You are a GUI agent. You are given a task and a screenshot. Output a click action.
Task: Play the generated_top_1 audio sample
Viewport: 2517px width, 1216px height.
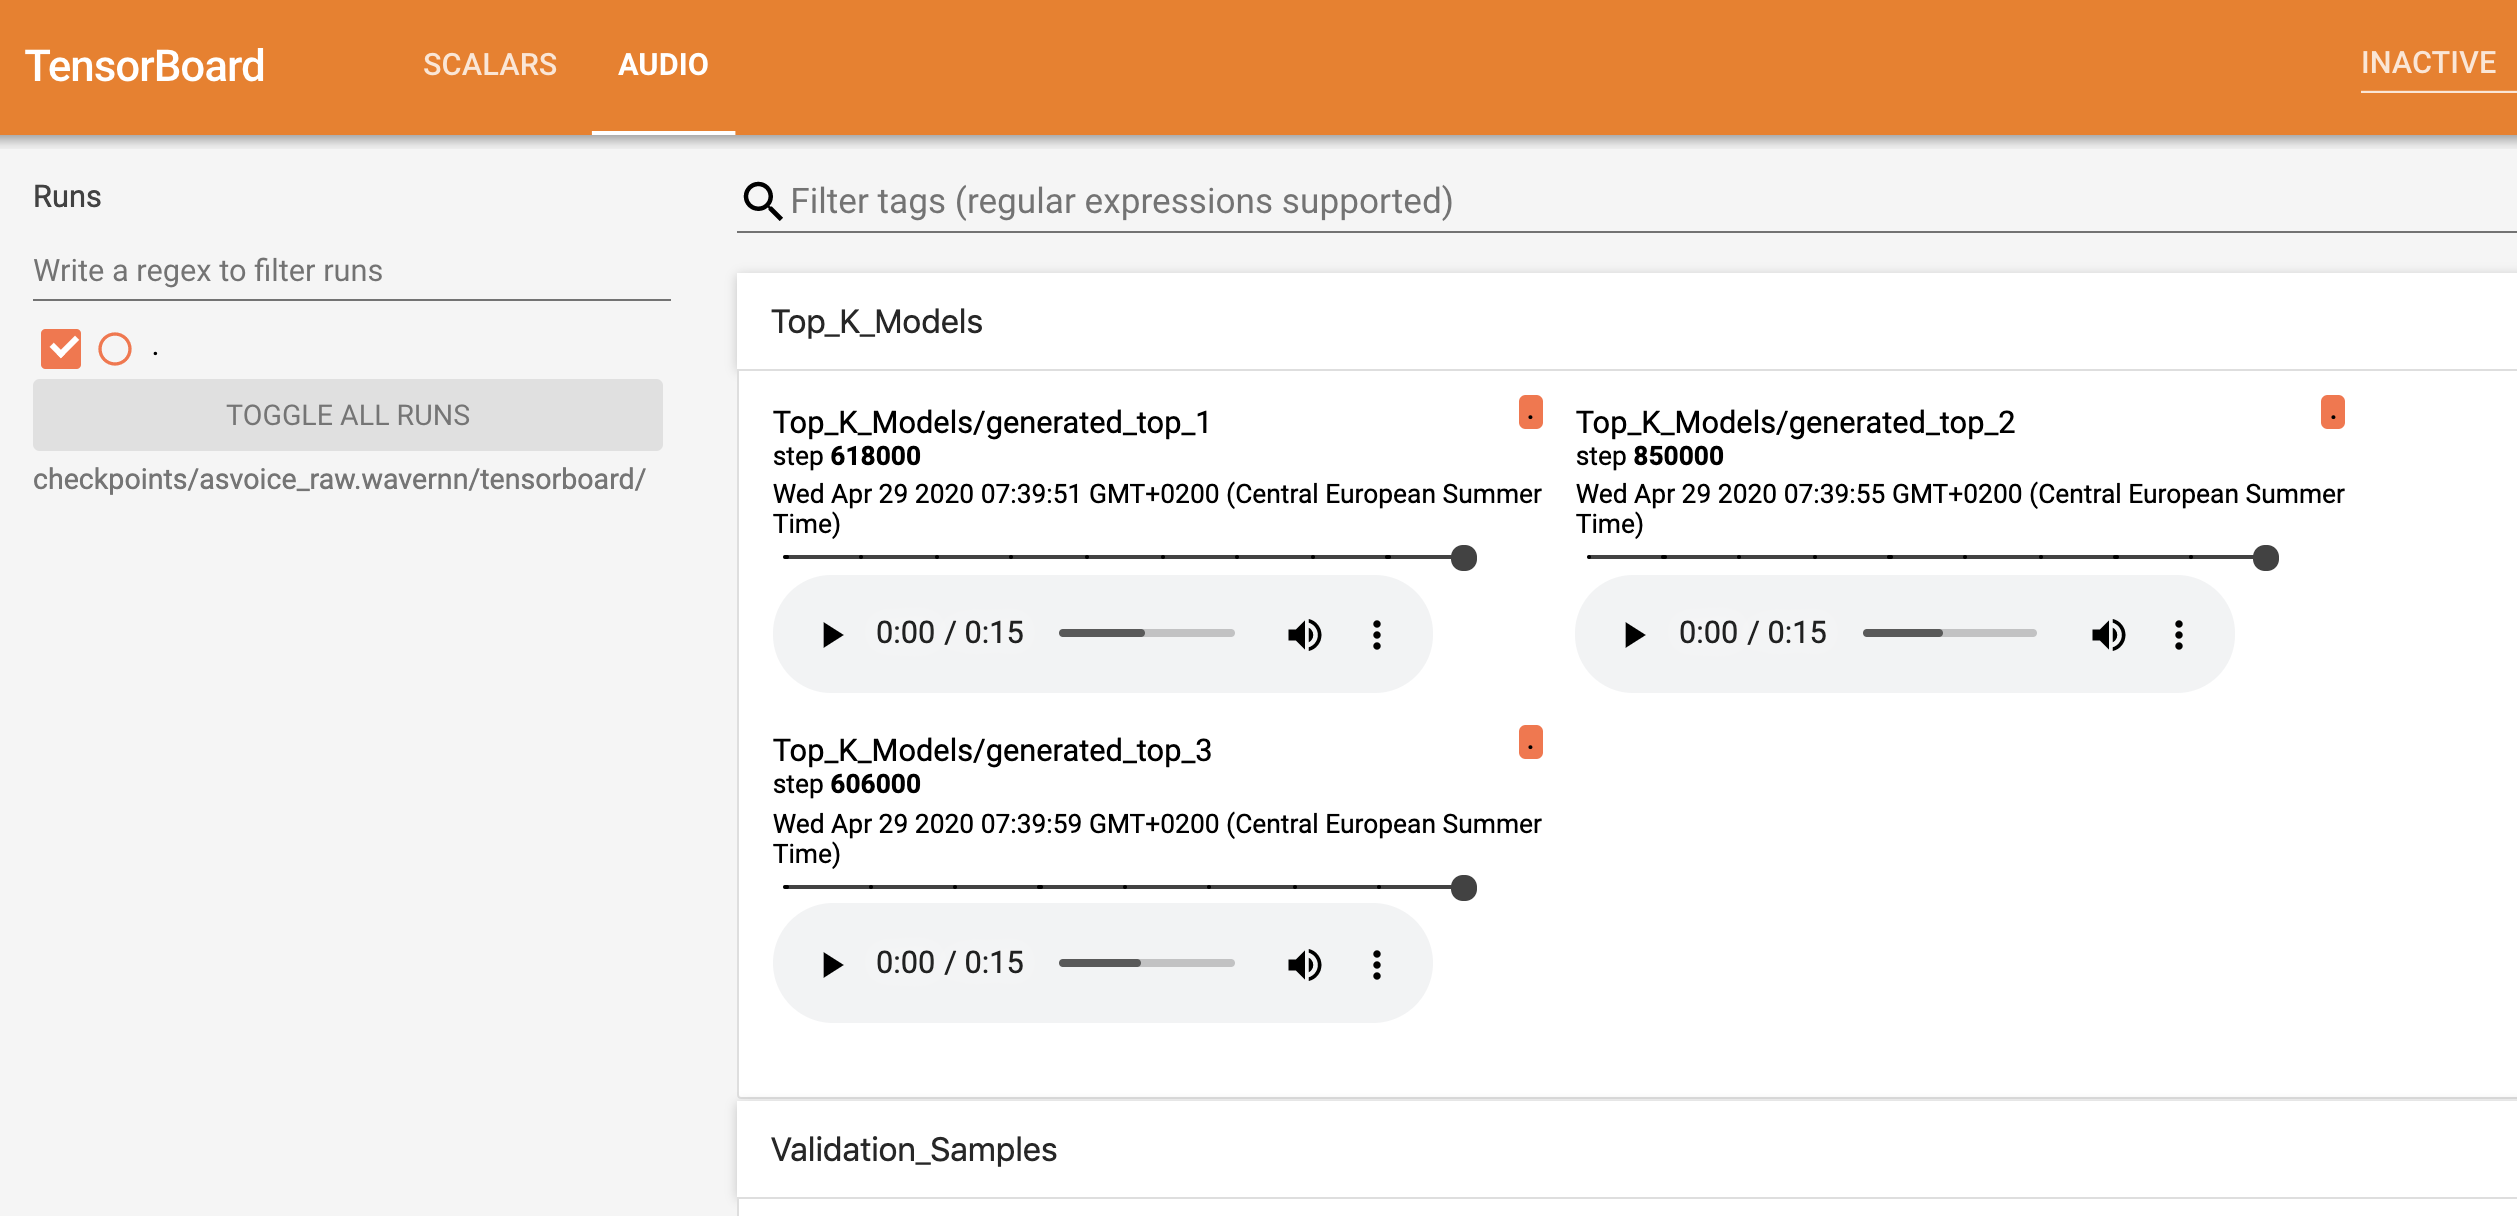831,634
